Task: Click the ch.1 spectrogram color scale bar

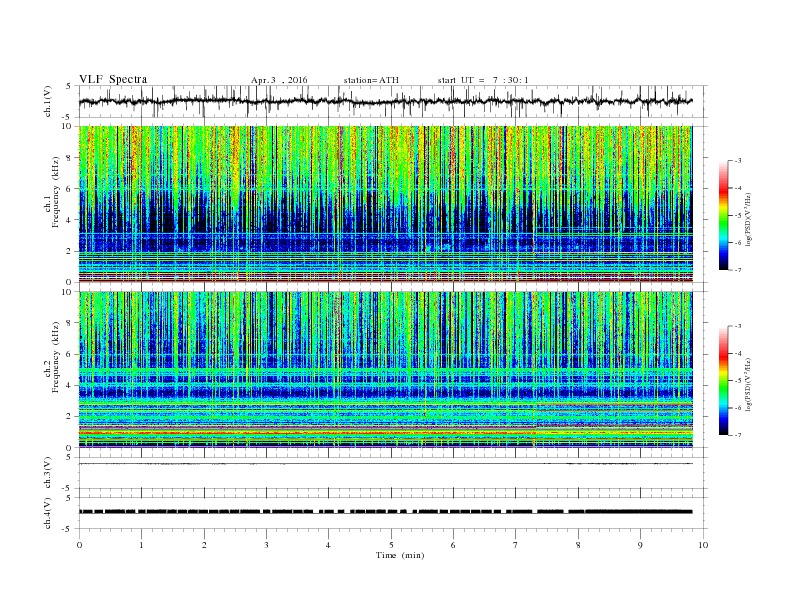Action: point(724,215)
